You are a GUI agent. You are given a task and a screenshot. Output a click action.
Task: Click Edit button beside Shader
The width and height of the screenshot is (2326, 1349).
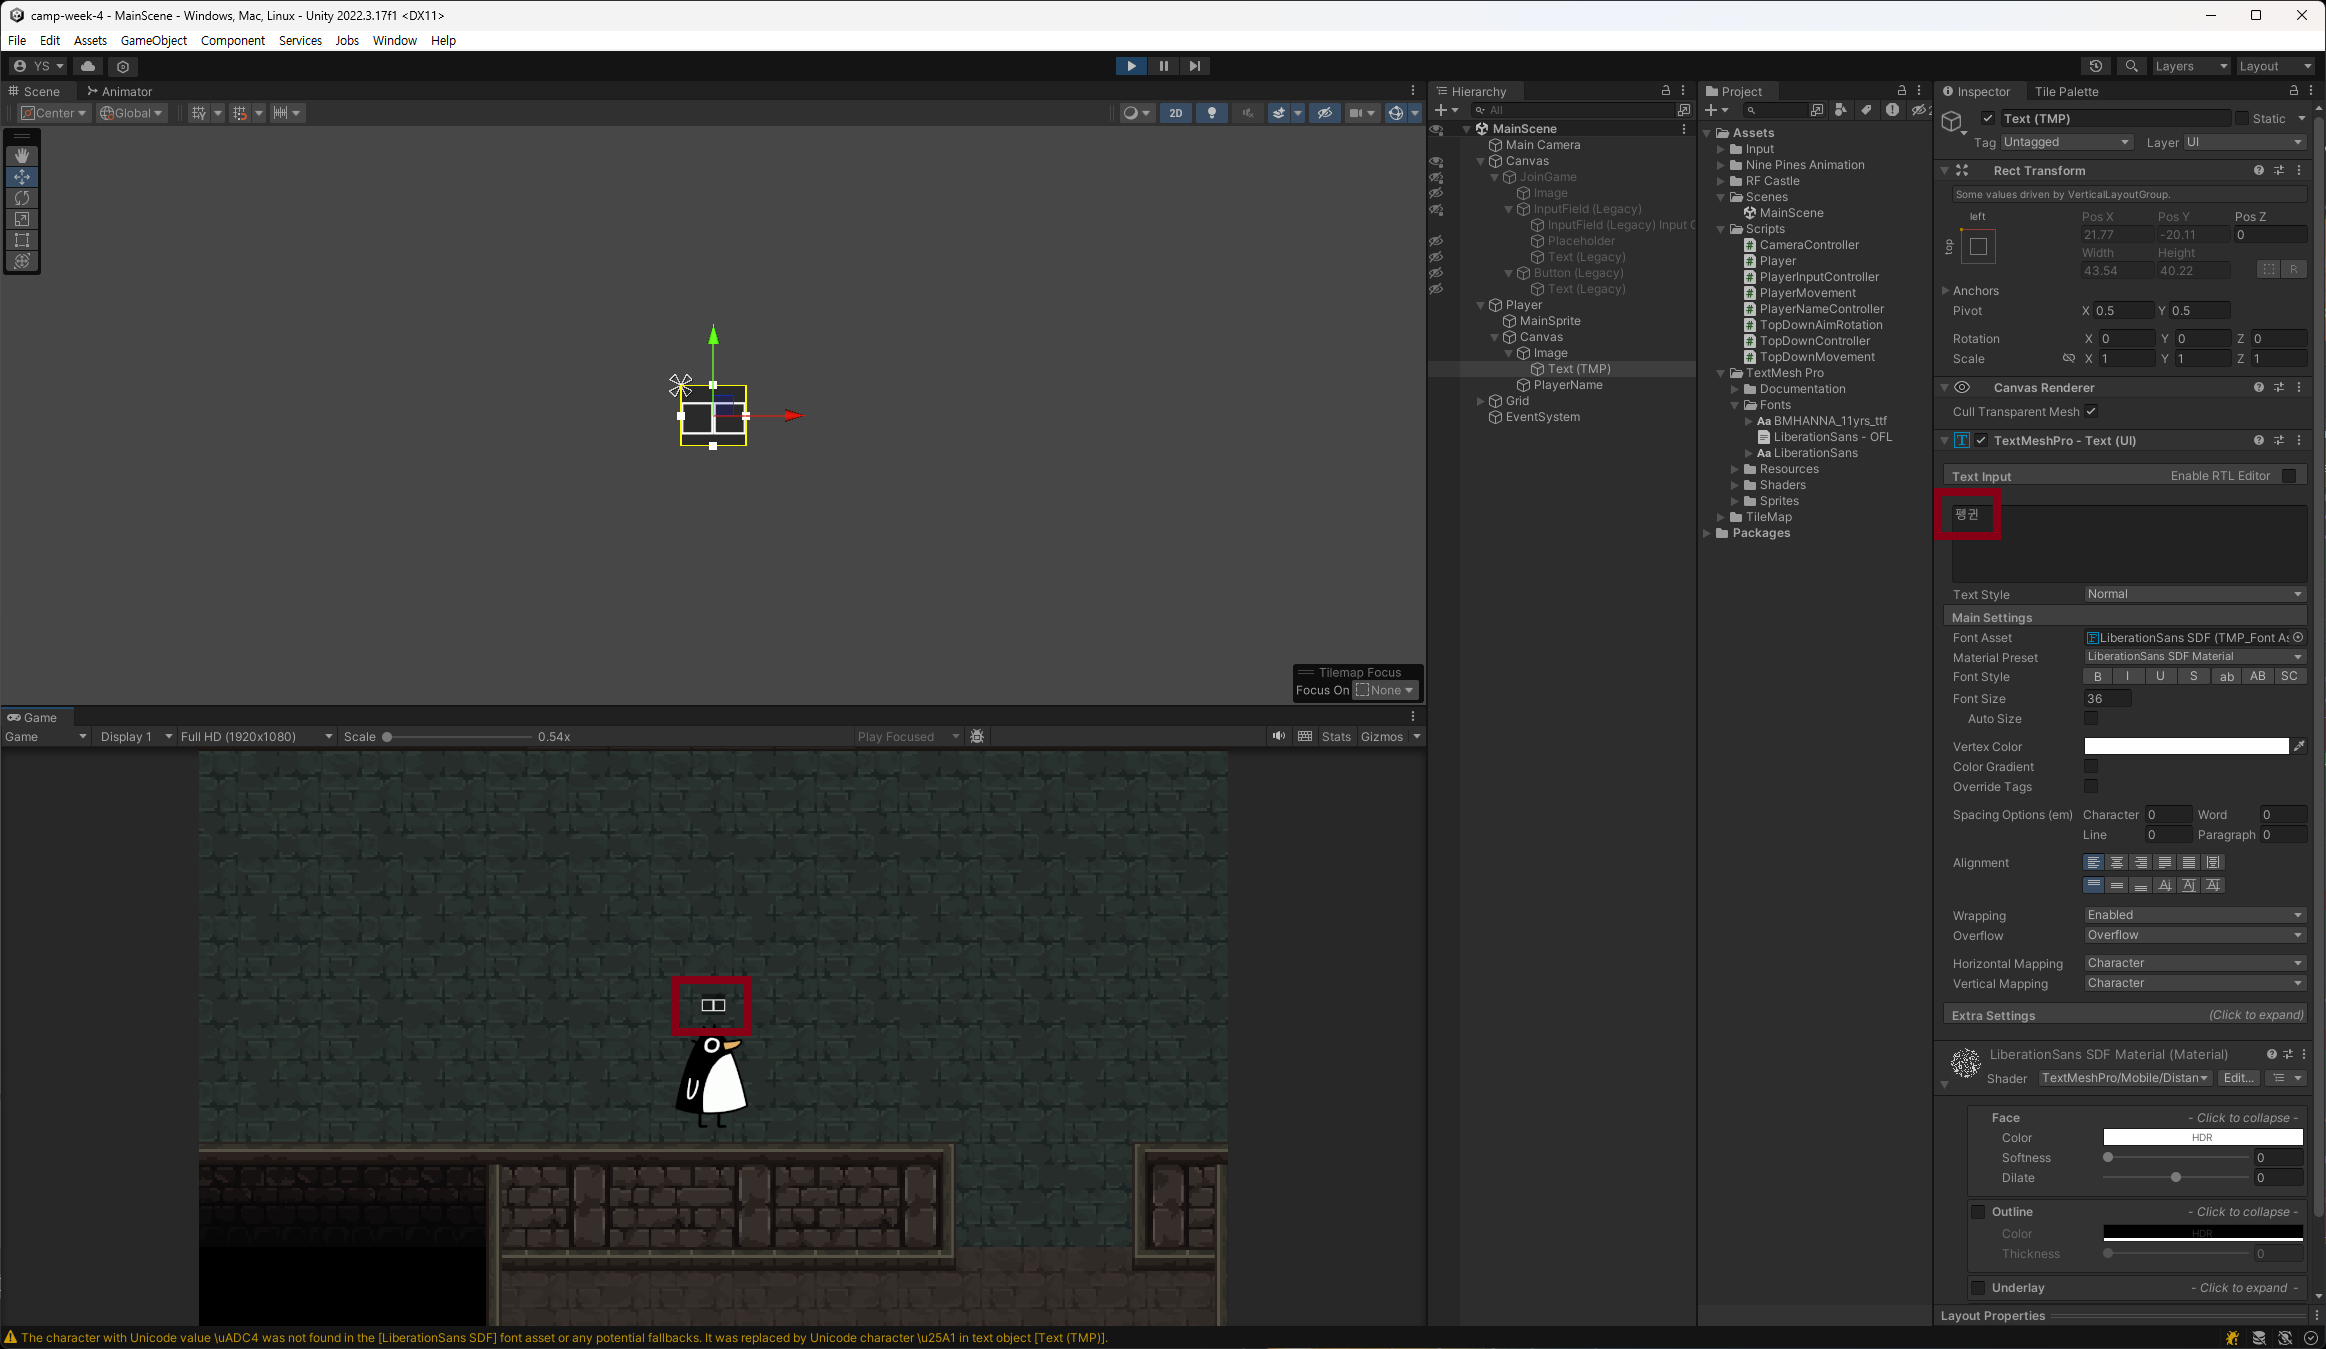2238,1078
